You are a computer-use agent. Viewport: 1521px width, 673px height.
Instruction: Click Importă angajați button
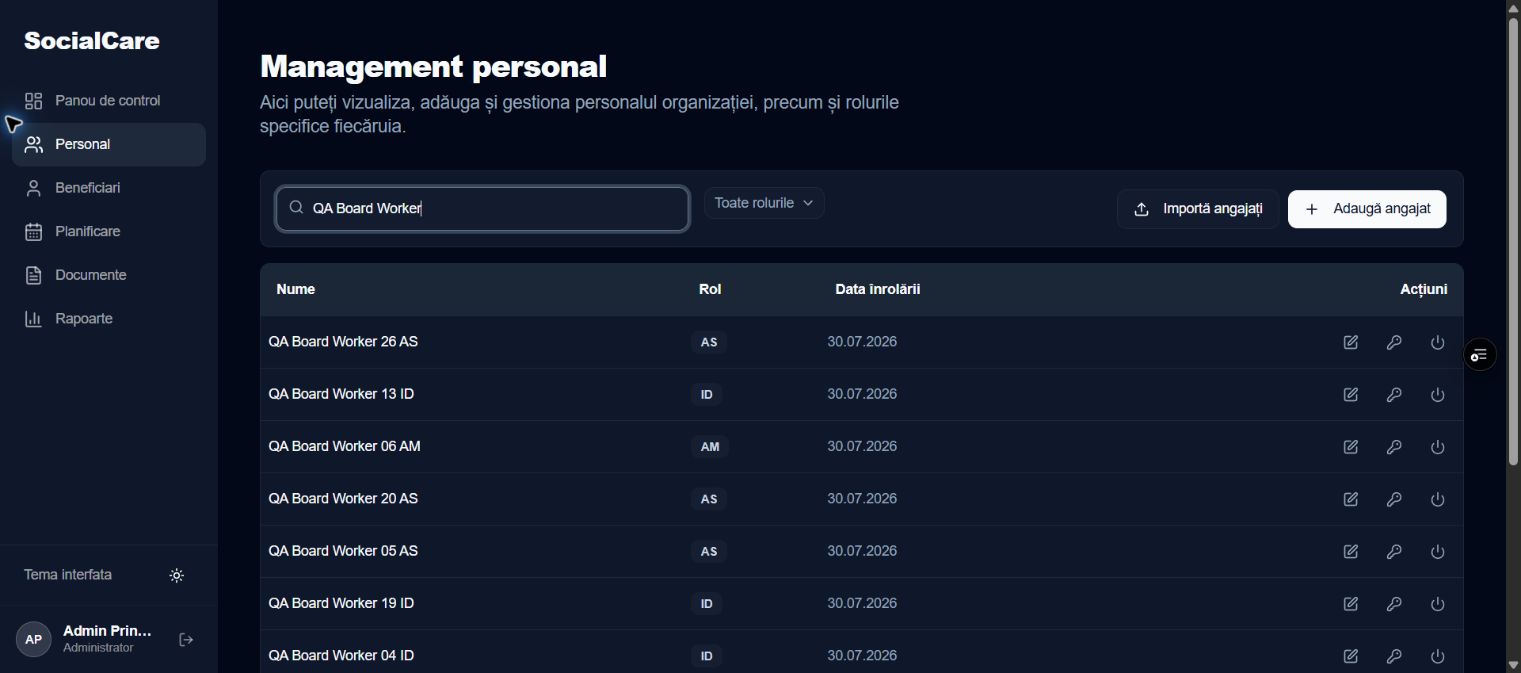1198,209
